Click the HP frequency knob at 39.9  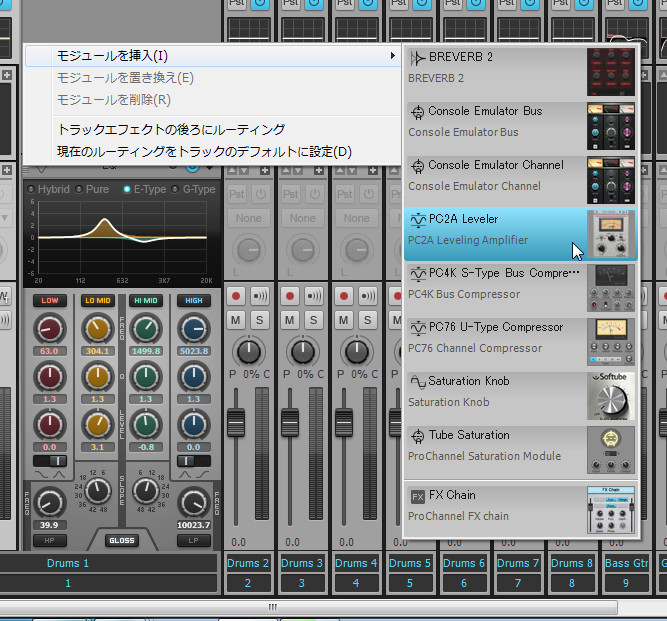pyautogui.click(x=50, y=503)
